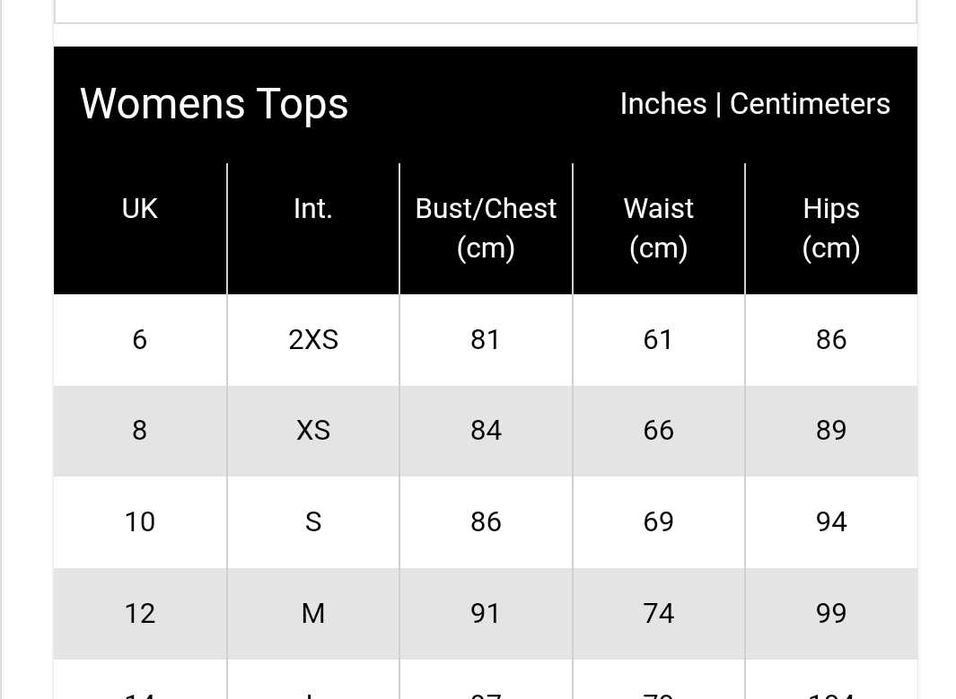The height and width of the screenshot is (699, 956).
Task: Click the XS international size cell
Action: point(313,430)
